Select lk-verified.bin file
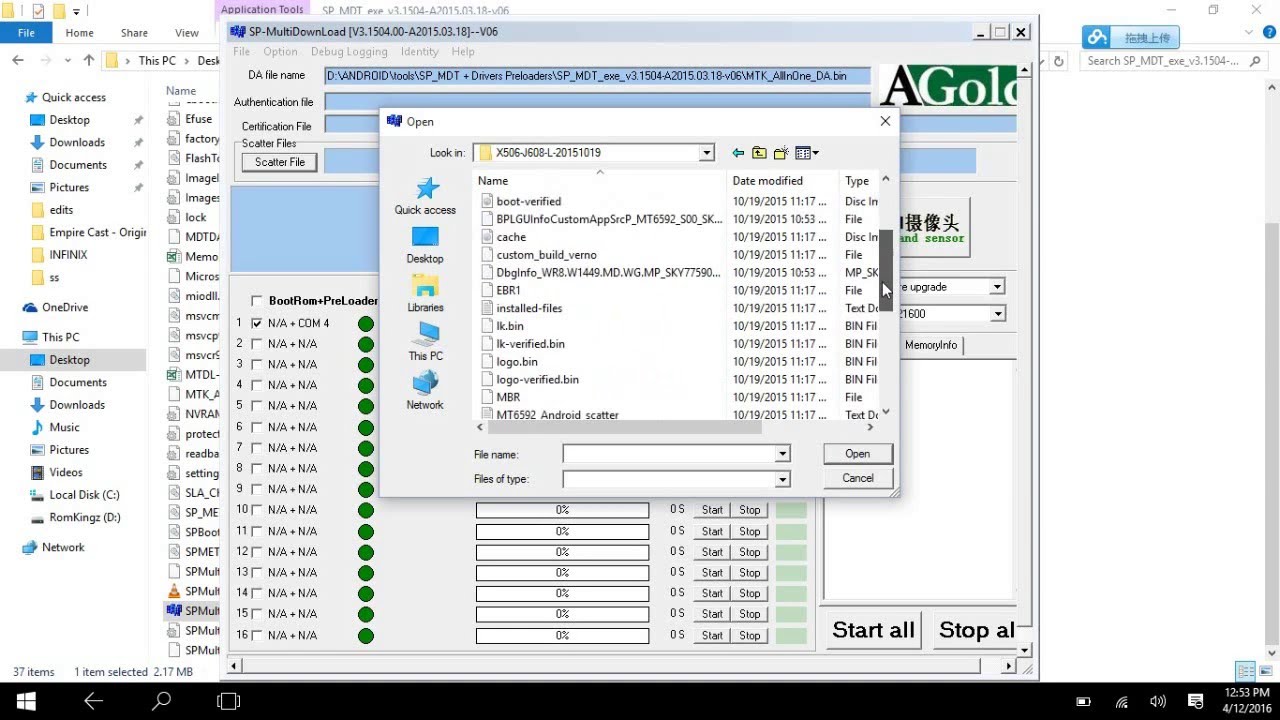 click(x=530, y=344)
